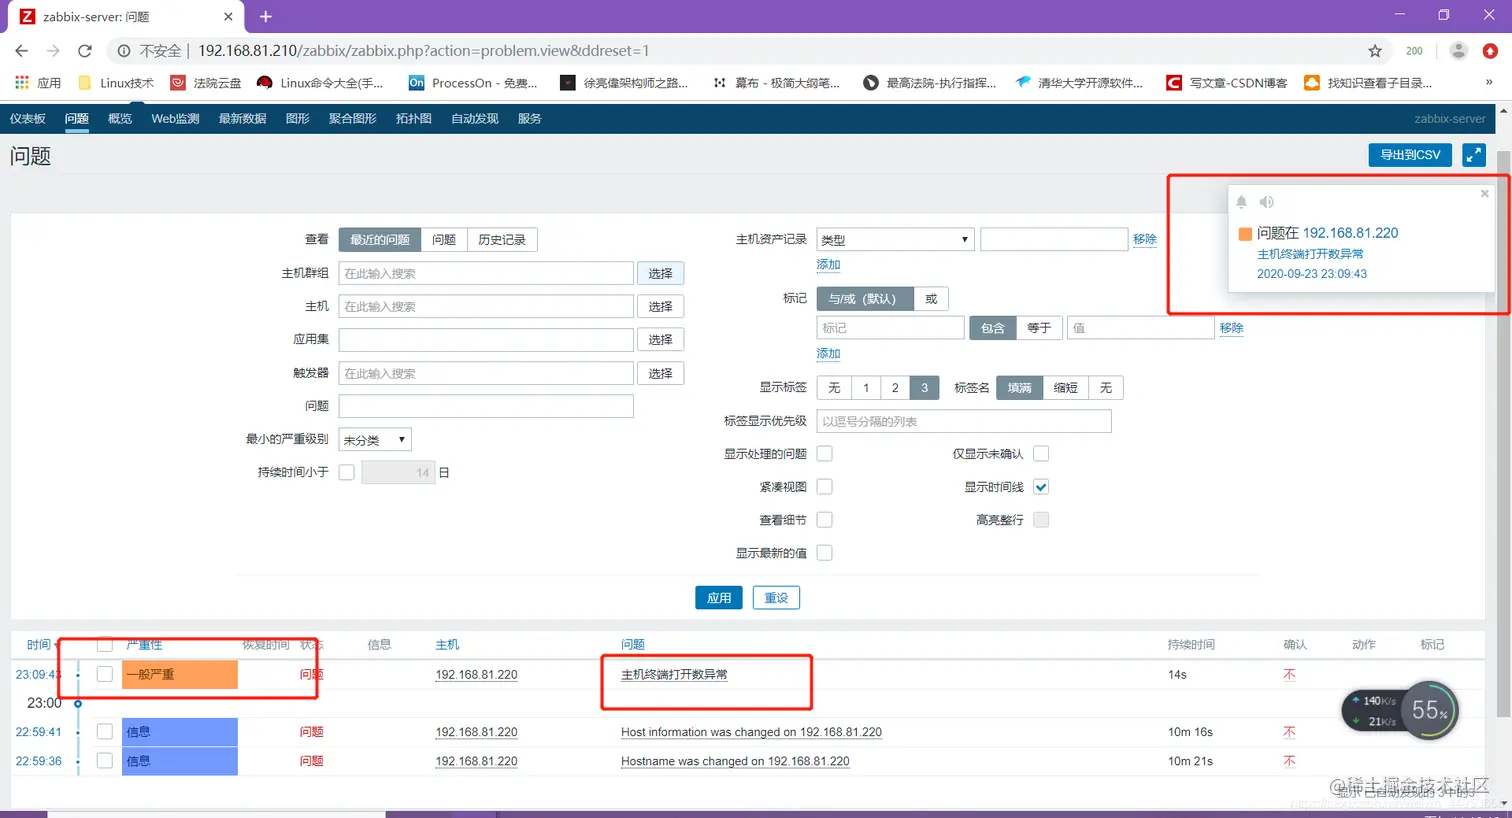Screen dimensions: 1512x818
Task: Set 显示标签 to 2
Action: (x=895, y=388)
